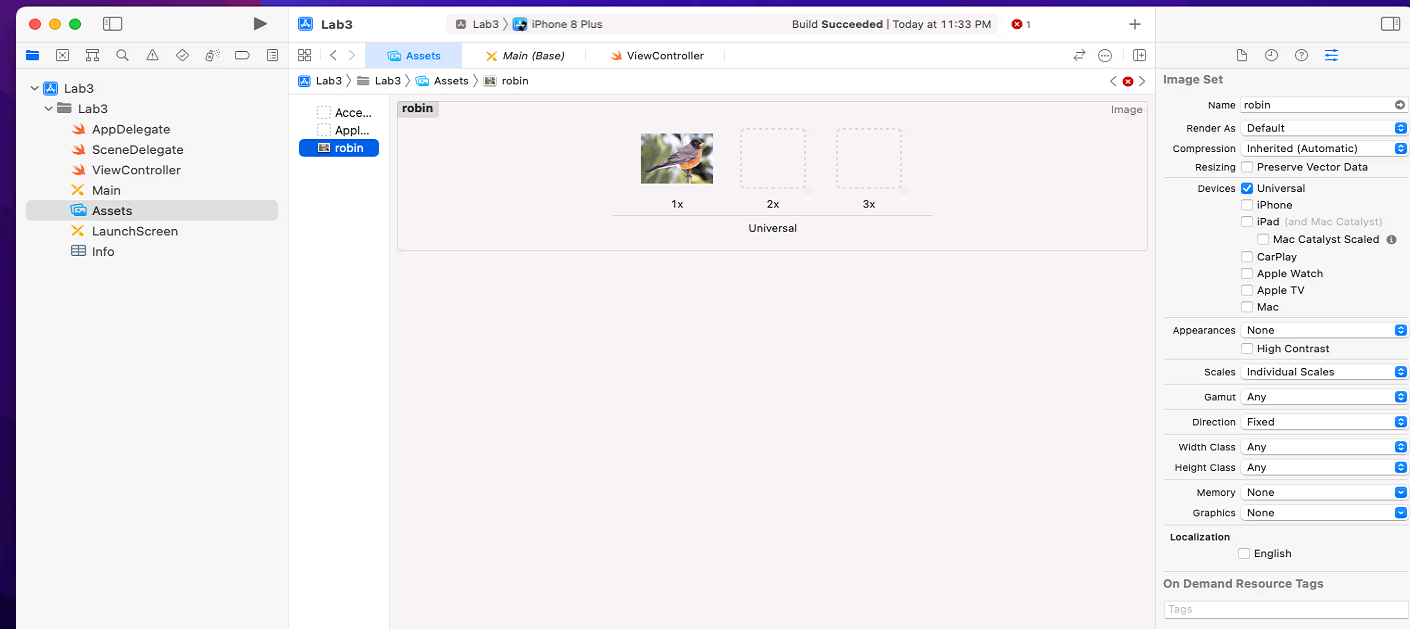The height and width of the screenshot is (629, 1410).
Task: Open the editor options menu
Action: (1105, 55)
